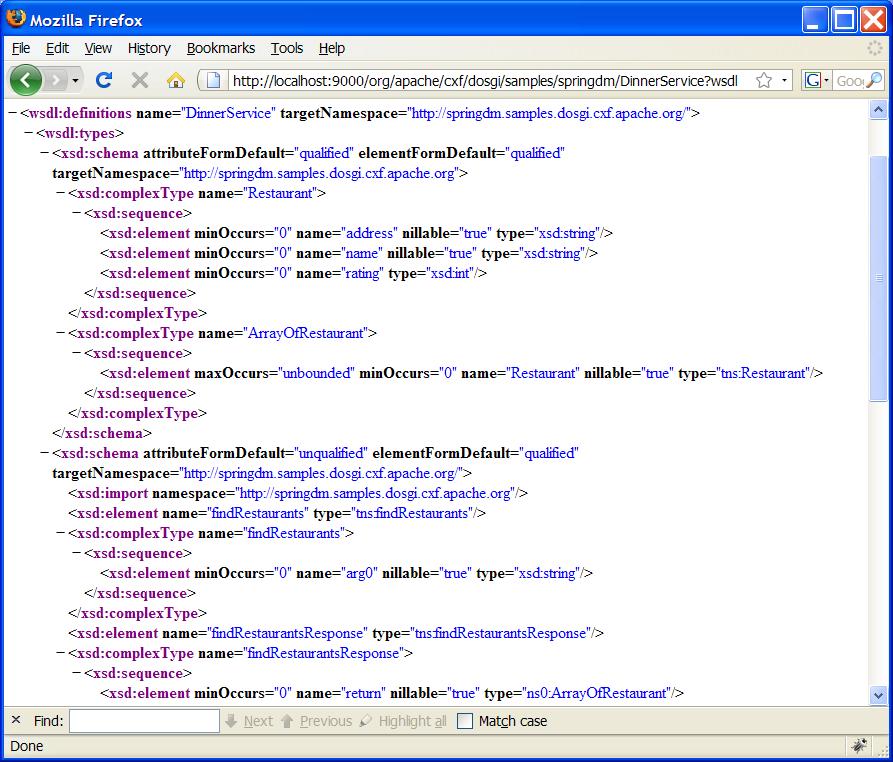Click the search magnifier icon

(x=874, y=80)
